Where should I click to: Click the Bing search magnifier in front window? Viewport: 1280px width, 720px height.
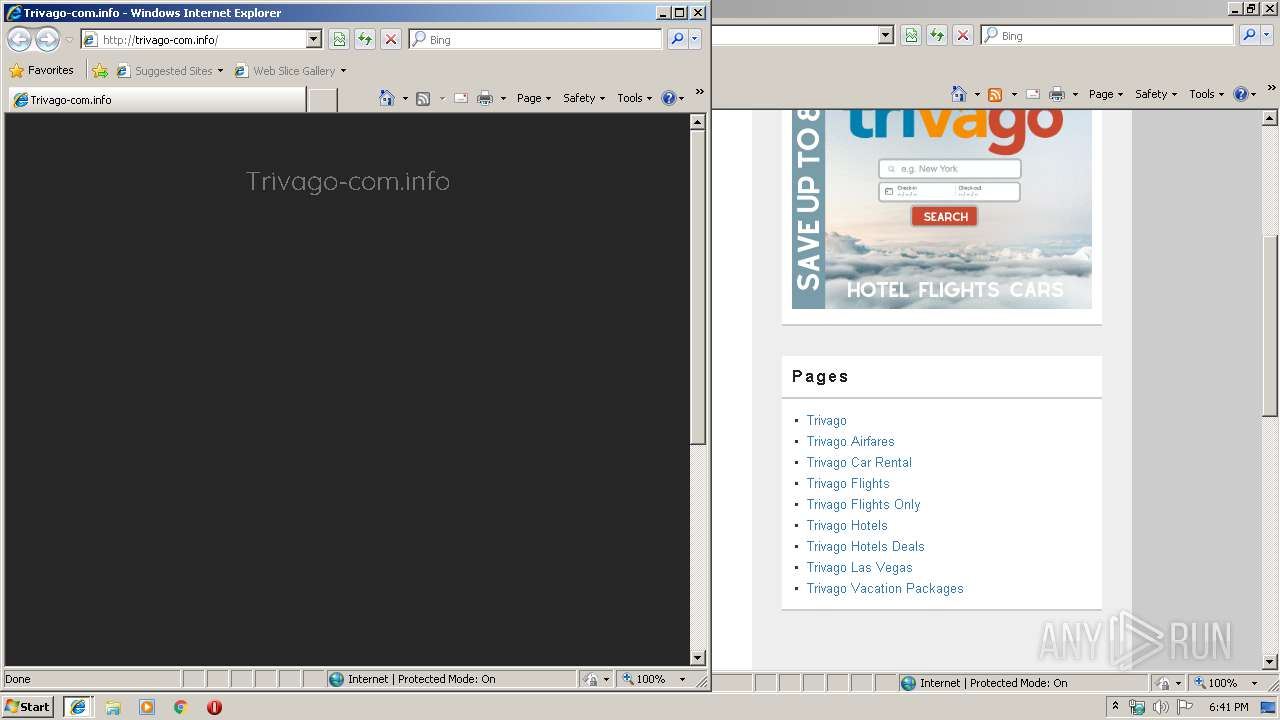tap(677, 39)
